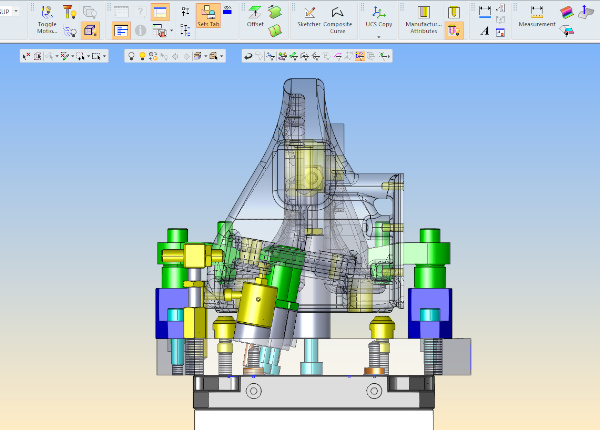Expand the UCS Copy dropdown arrow

point(378,36)
